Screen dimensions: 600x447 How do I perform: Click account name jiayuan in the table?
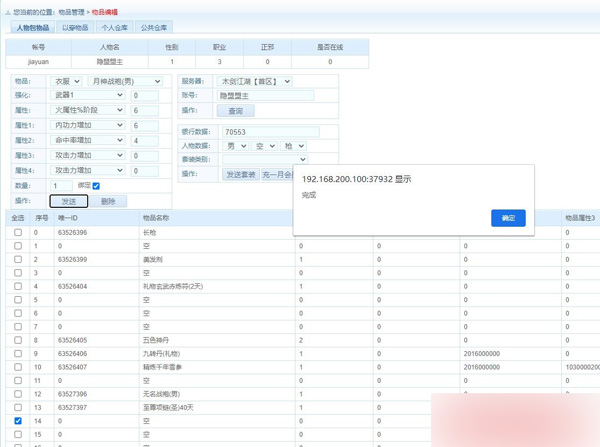(38, 62)
